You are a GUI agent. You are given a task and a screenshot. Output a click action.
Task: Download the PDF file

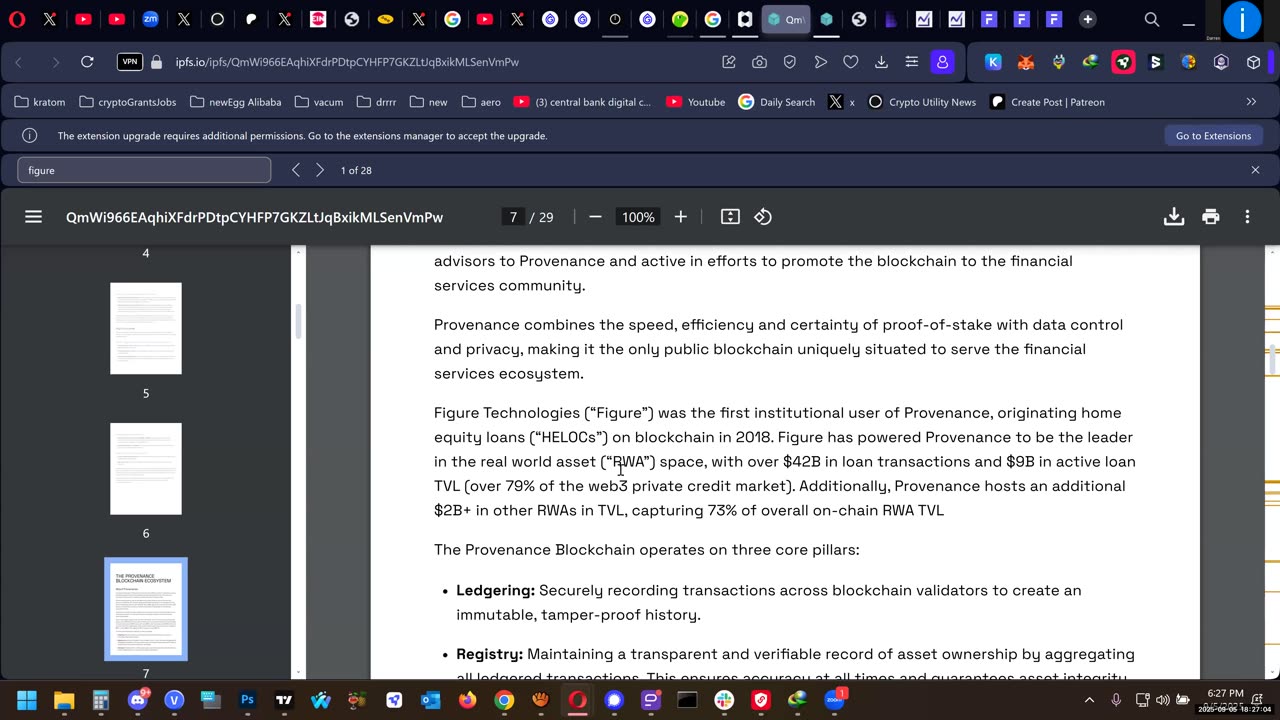click(1174, 217)
